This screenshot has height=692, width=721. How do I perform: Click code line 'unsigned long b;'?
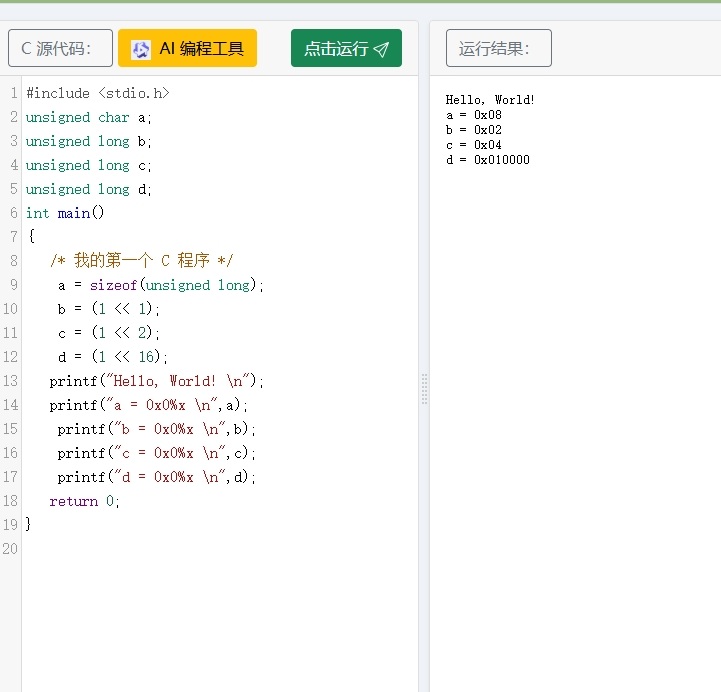point(88,141)
